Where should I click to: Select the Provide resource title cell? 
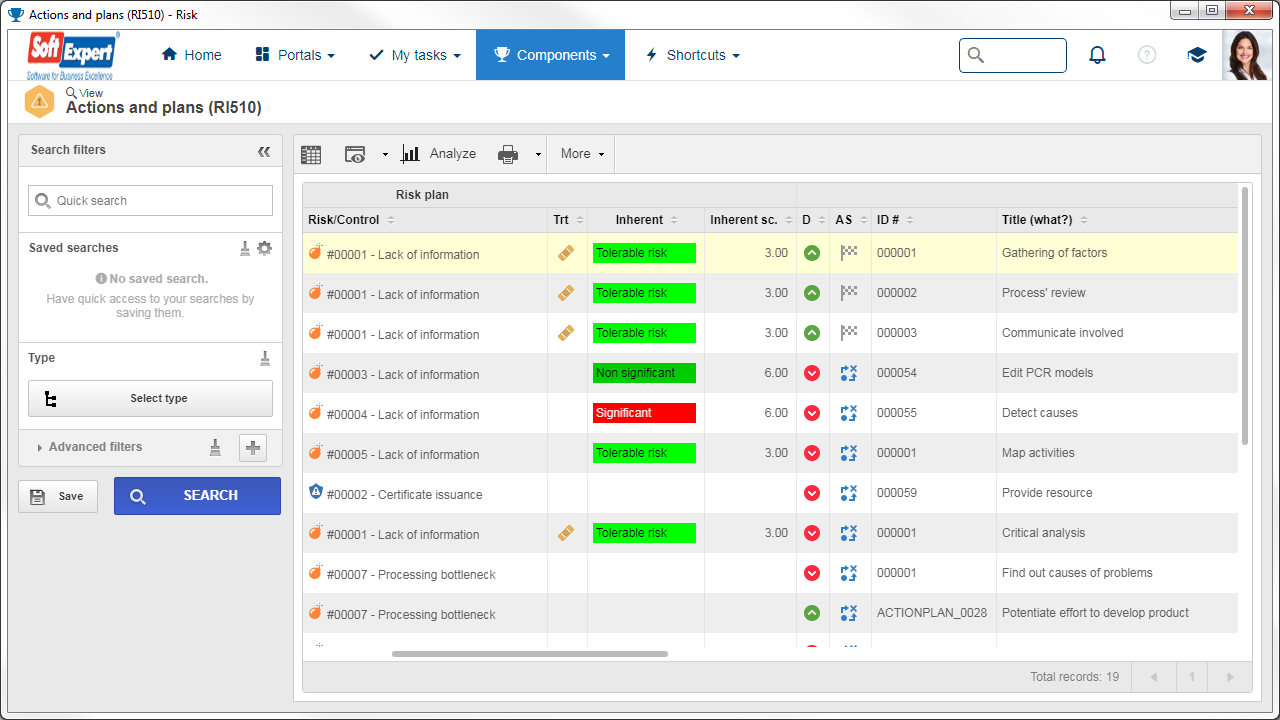coord(1117,493)
